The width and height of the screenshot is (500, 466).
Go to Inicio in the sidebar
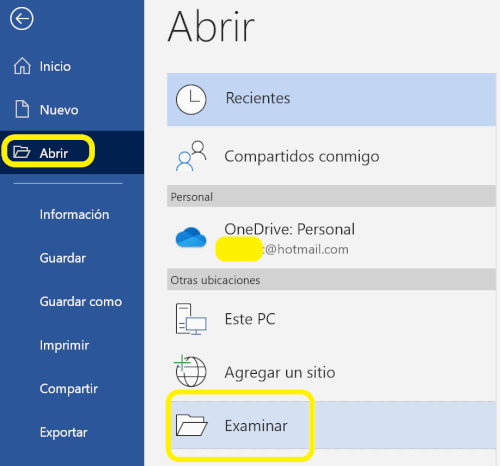(x=72, y=65)
